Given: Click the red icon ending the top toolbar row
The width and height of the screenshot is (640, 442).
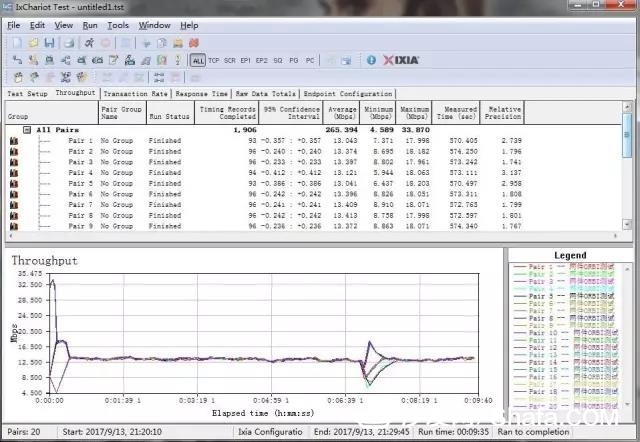Looking at the screenshot, I should [194, 43].
